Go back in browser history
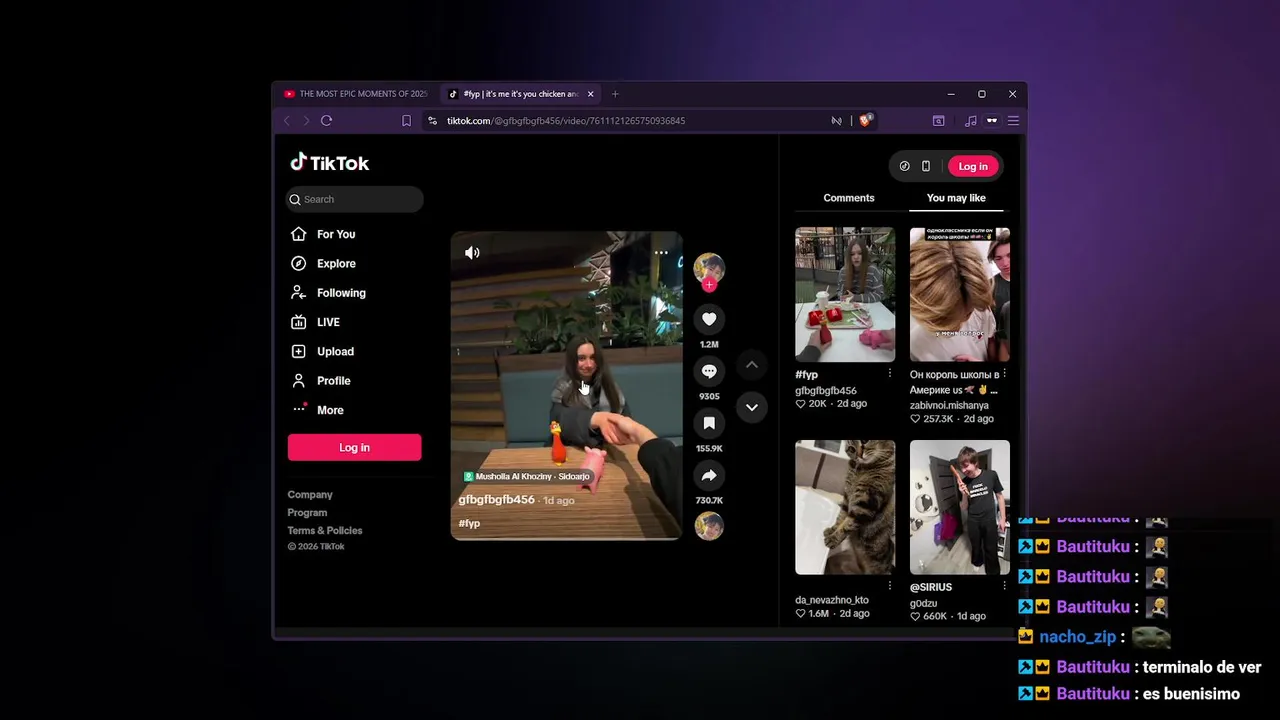Viewport: 1280px width, 720px height. point(287,121)
